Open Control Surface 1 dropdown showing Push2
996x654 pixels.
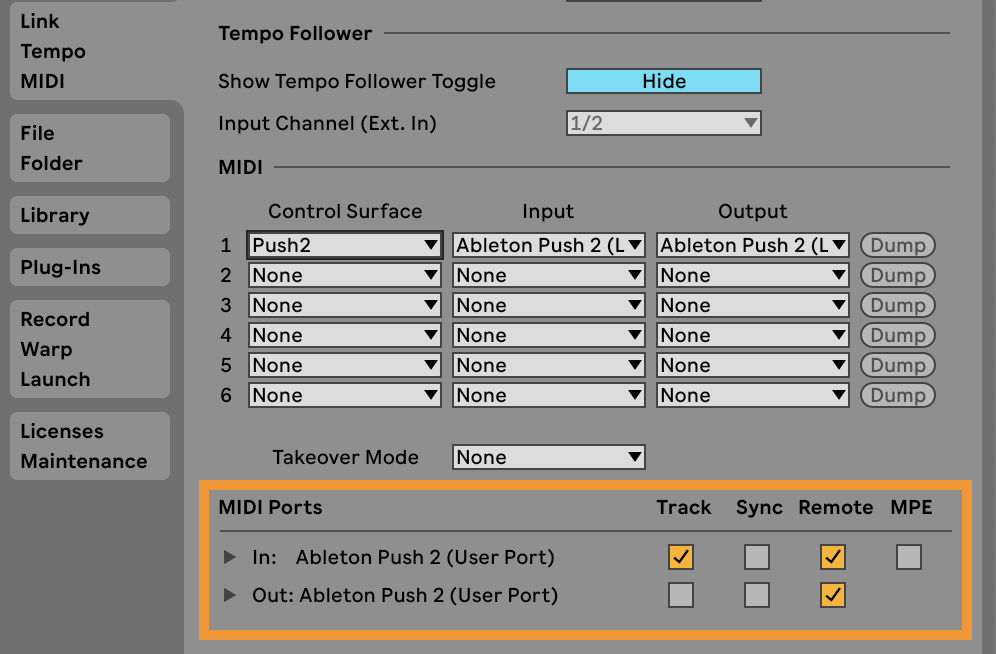[344, 245]
